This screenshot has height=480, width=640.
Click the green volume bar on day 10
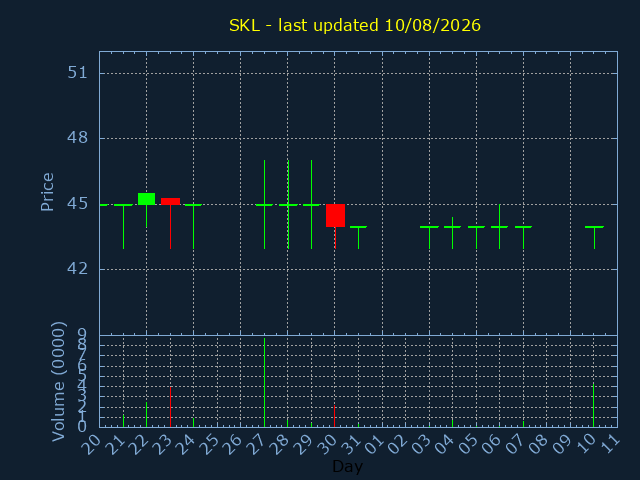[x=593, y=405]
